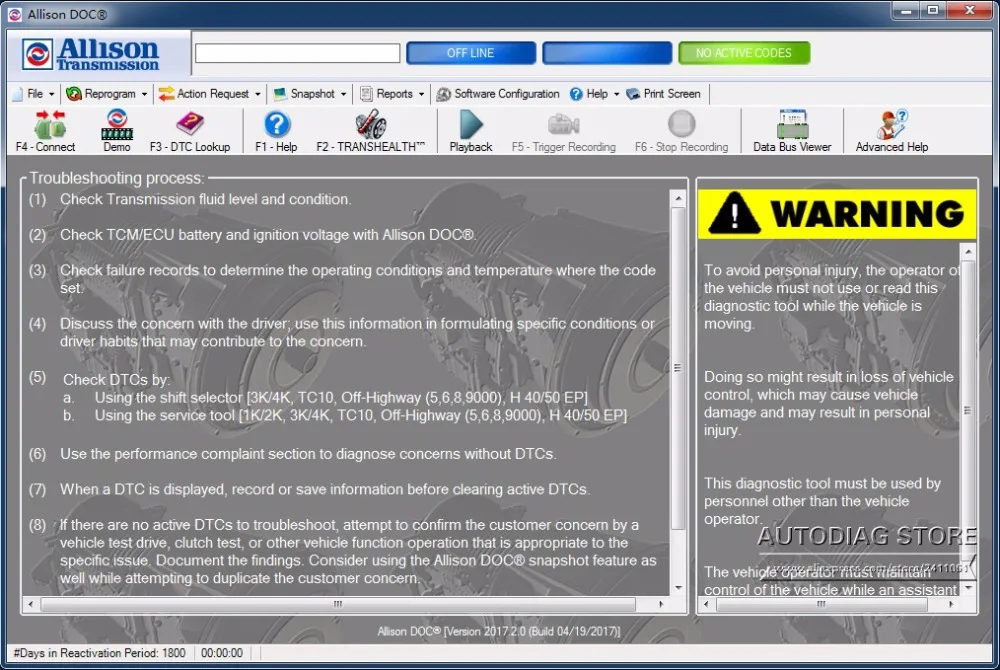Expand the Action Request dropdown arrow
Image resolution: width=1000 pixels, height=670 pixels.
tap(258, 94)
